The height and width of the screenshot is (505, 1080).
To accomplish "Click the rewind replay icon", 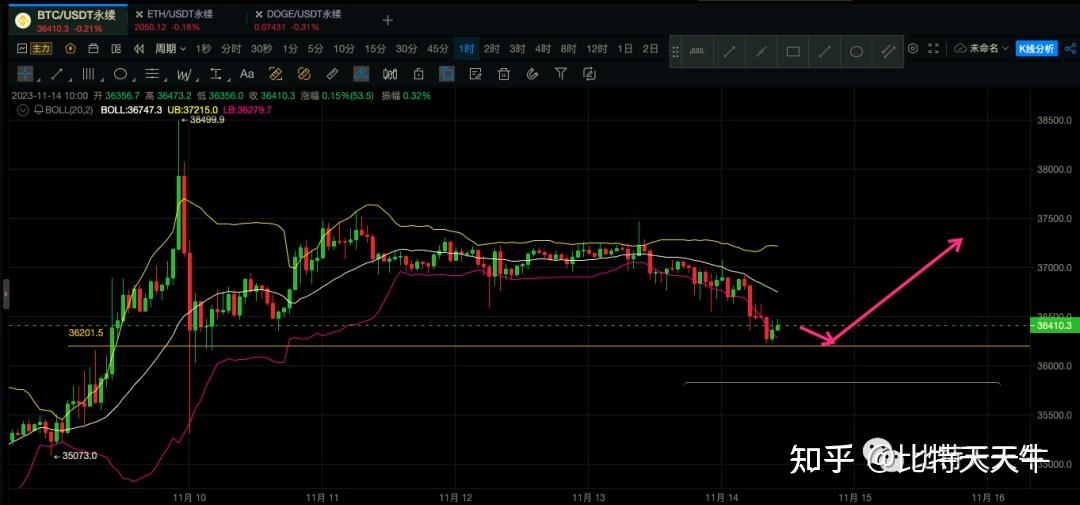I will pos(138,49).
